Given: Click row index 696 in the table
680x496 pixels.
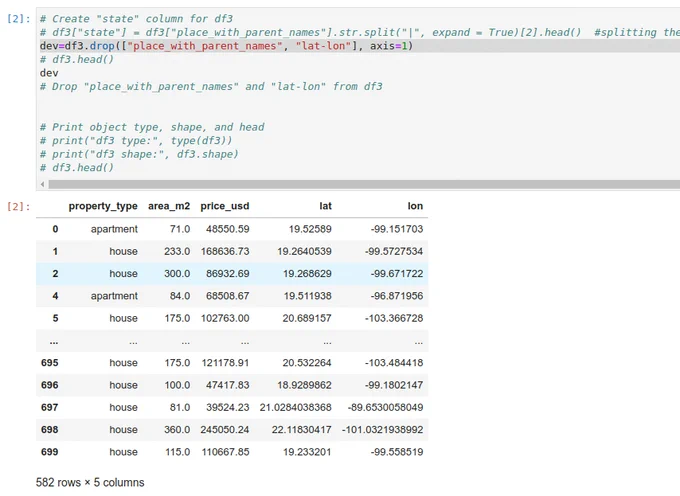Looking at the screenshot, I should click(49, 385).
